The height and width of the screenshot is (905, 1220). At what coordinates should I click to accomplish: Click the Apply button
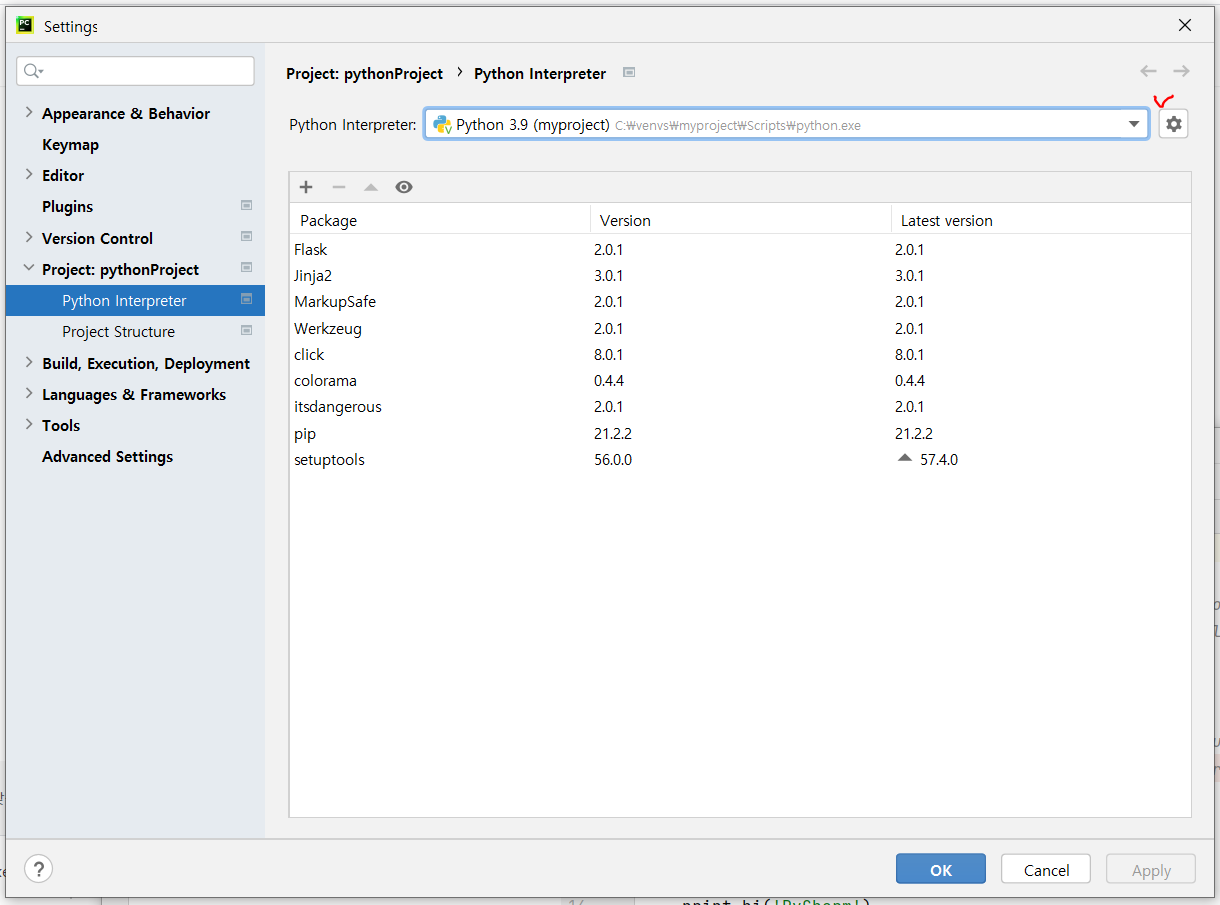(1151, 869)
